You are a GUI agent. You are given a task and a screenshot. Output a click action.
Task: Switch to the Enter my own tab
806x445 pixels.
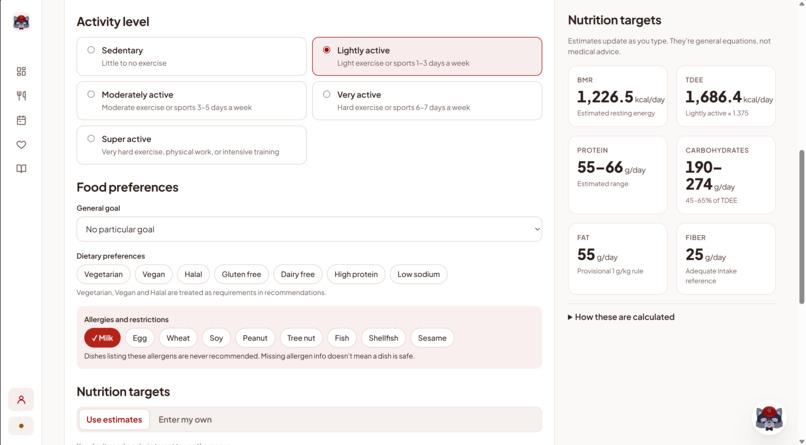tap(185, 420)
